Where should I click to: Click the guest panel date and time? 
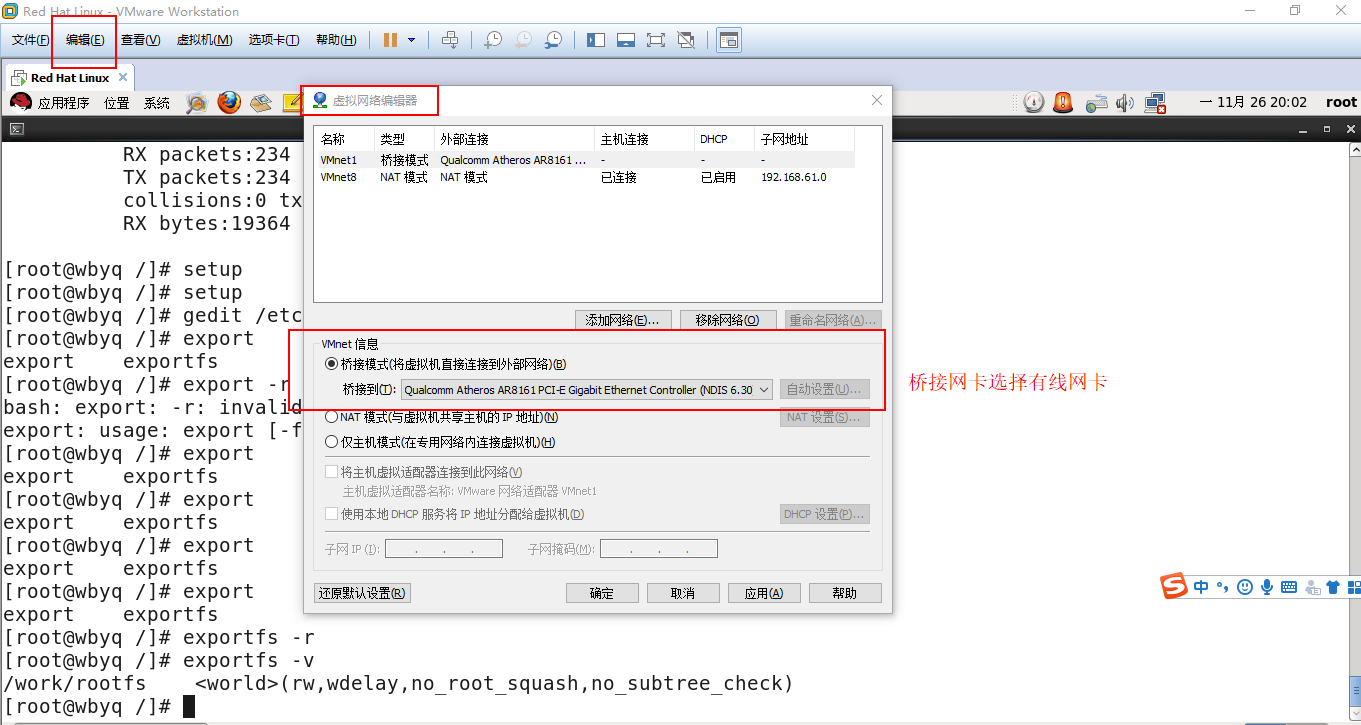(1253, 102)
